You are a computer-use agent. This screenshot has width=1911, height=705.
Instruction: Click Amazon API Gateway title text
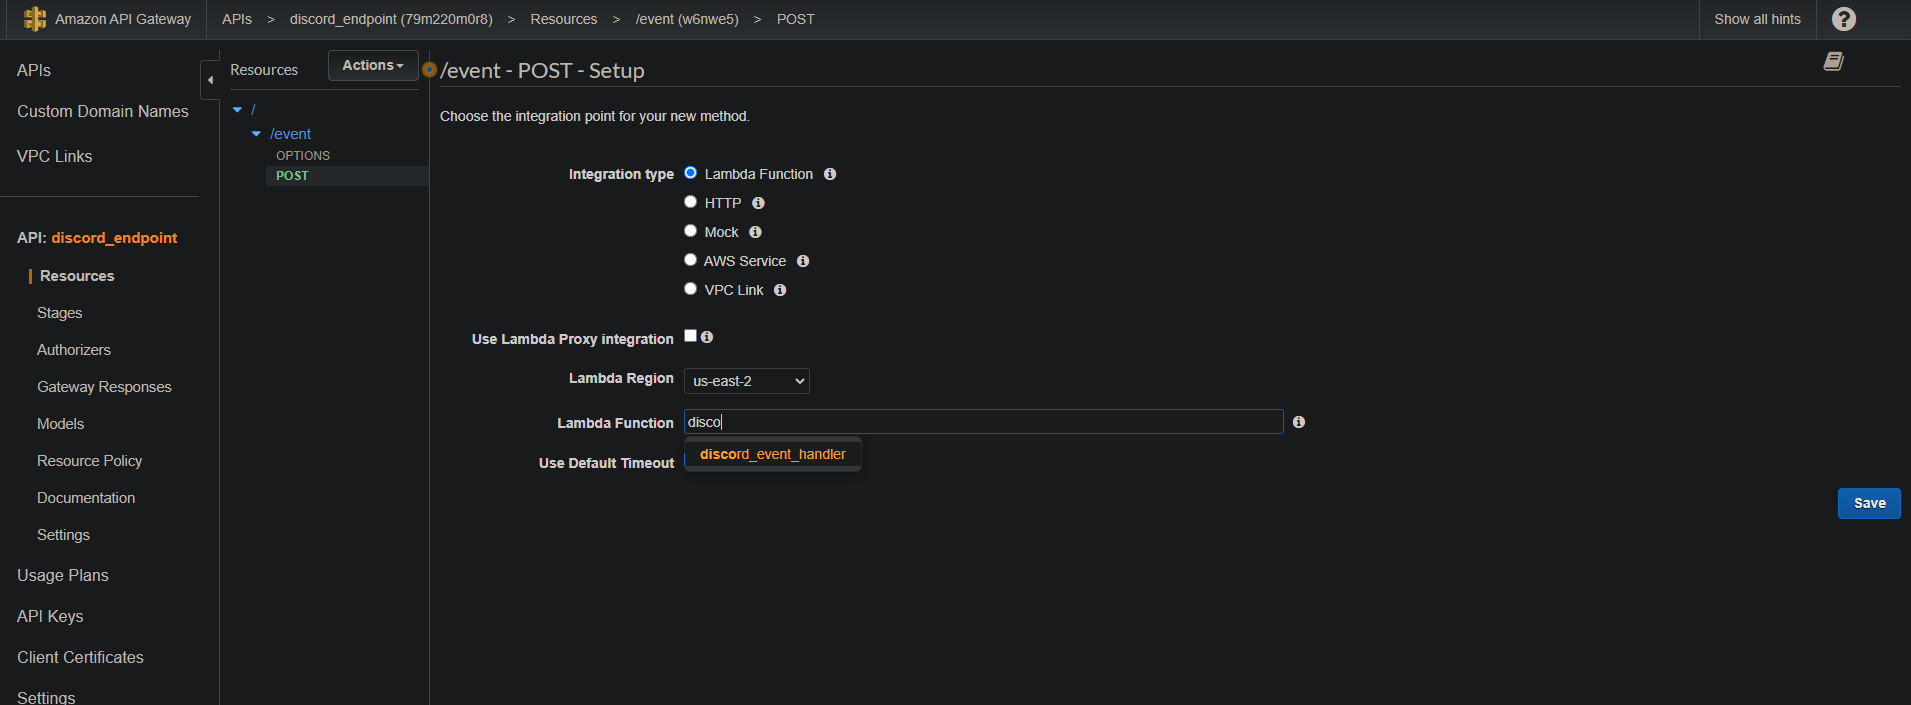pos(123,19)
